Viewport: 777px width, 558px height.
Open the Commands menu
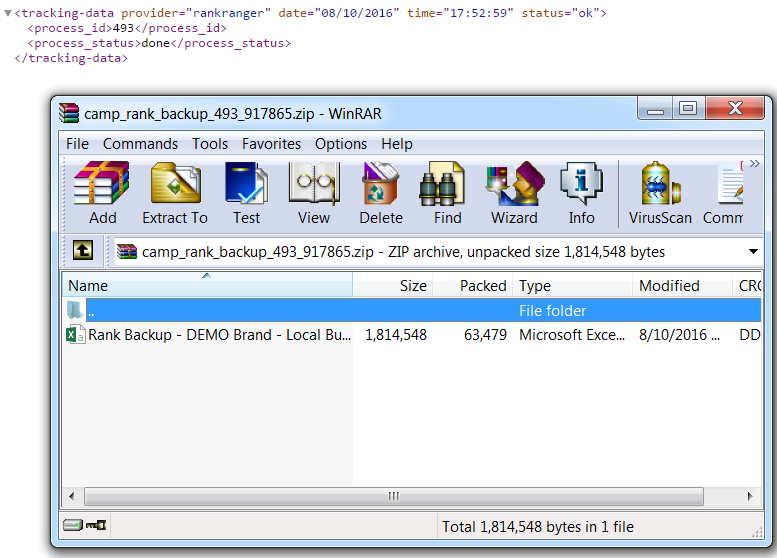pos(140,144)
